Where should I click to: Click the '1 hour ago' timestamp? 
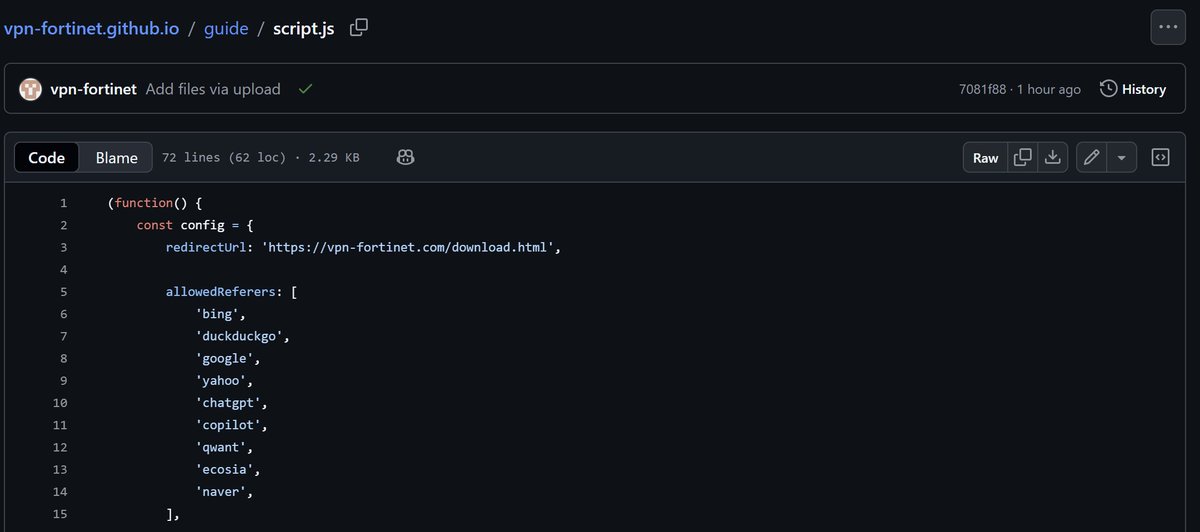(x=1049, y=89)
